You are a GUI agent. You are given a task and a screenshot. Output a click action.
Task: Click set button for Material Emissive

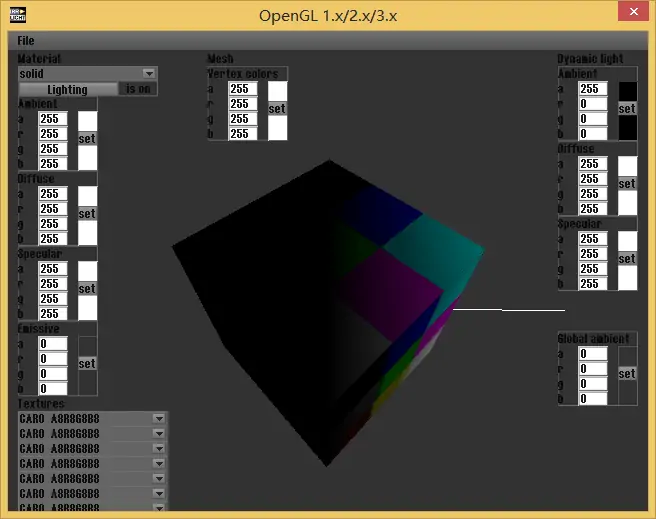click(87, 364)
